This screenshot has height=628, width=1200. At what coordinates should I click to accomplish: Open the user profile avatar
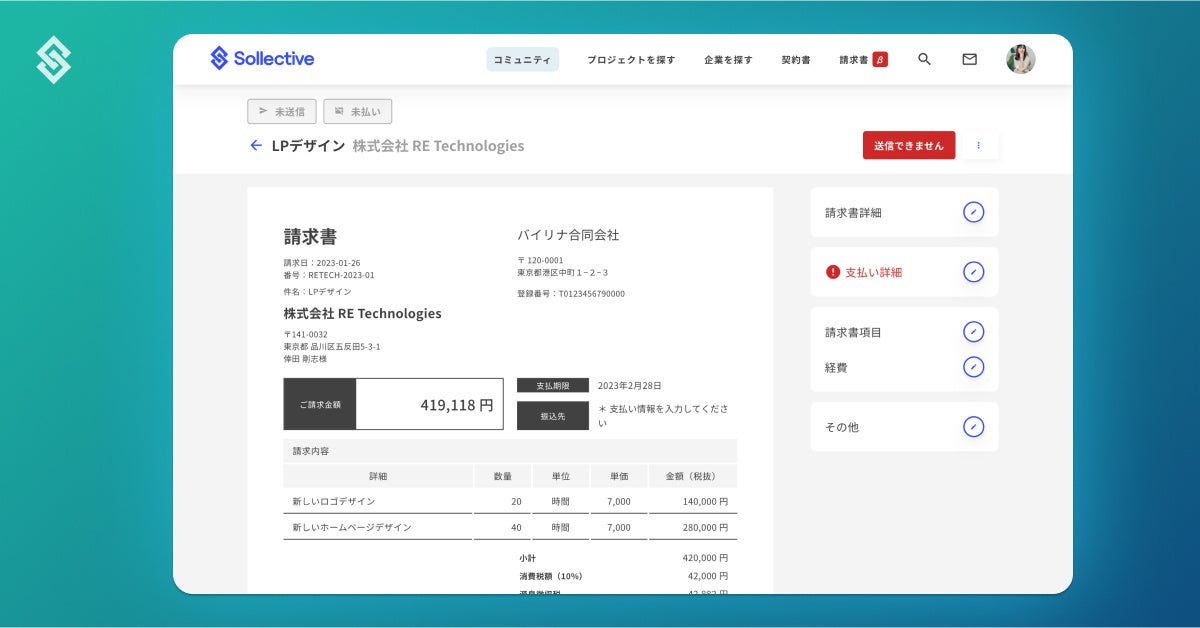click(x=1021, y=59)
